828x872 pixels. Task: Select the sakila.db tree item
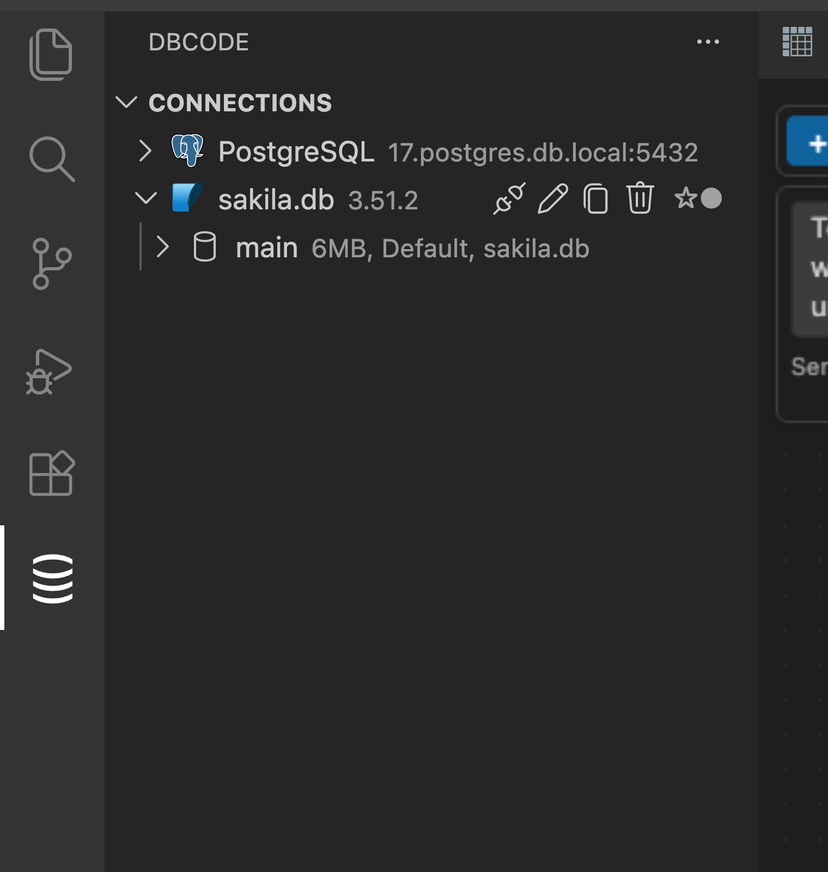coord(276,198)
